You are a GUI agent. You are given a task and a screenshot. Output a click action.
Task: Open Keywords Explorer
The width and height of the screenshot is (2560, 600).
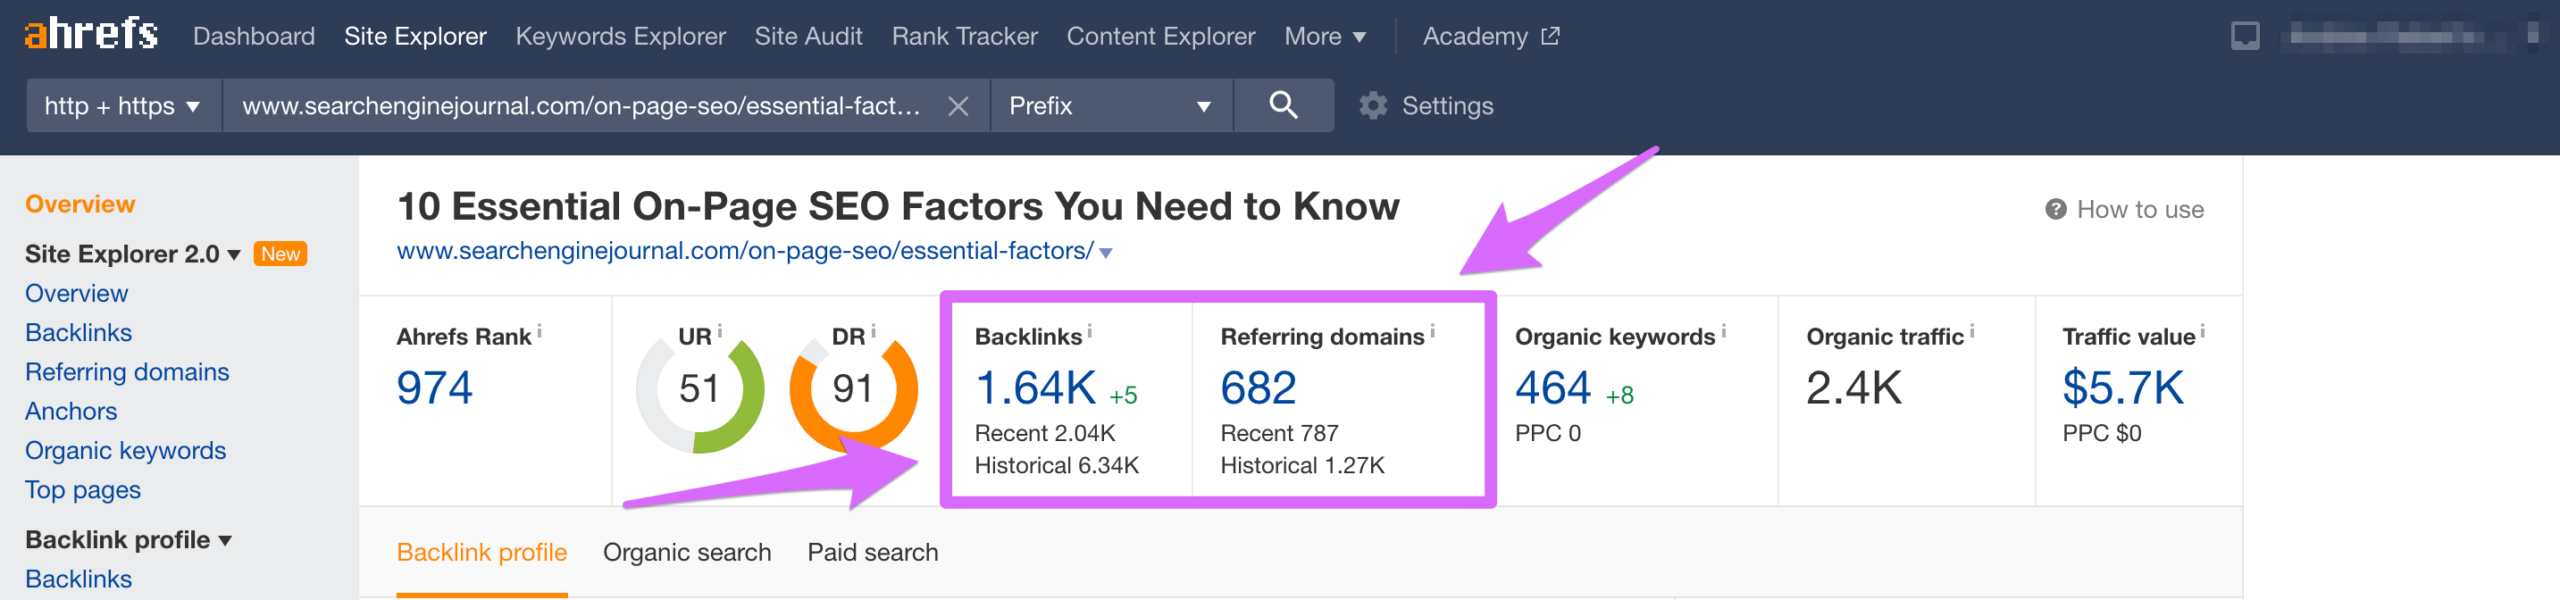pyautogui.click(x=620, y=36)
